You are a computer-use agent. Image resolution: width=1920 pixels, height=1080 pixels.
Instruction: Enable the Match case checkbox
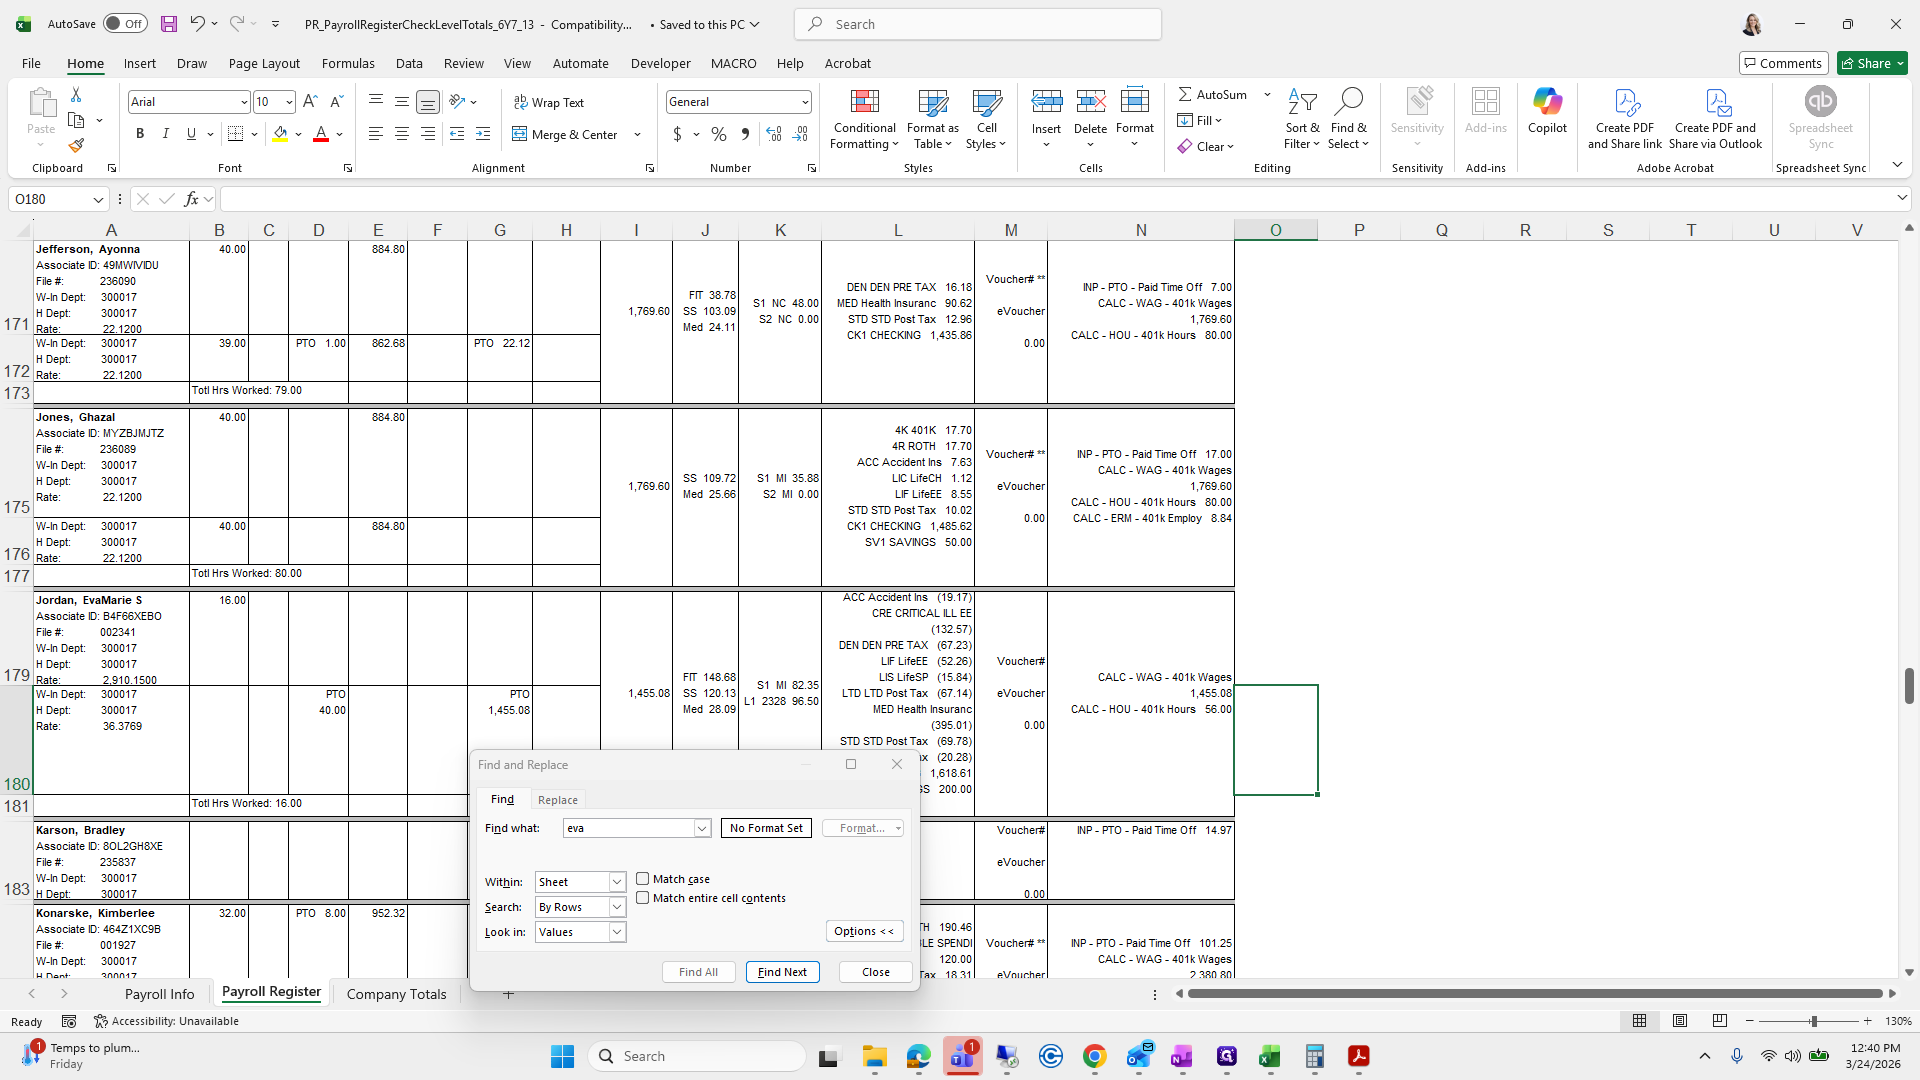pos(643,879)
